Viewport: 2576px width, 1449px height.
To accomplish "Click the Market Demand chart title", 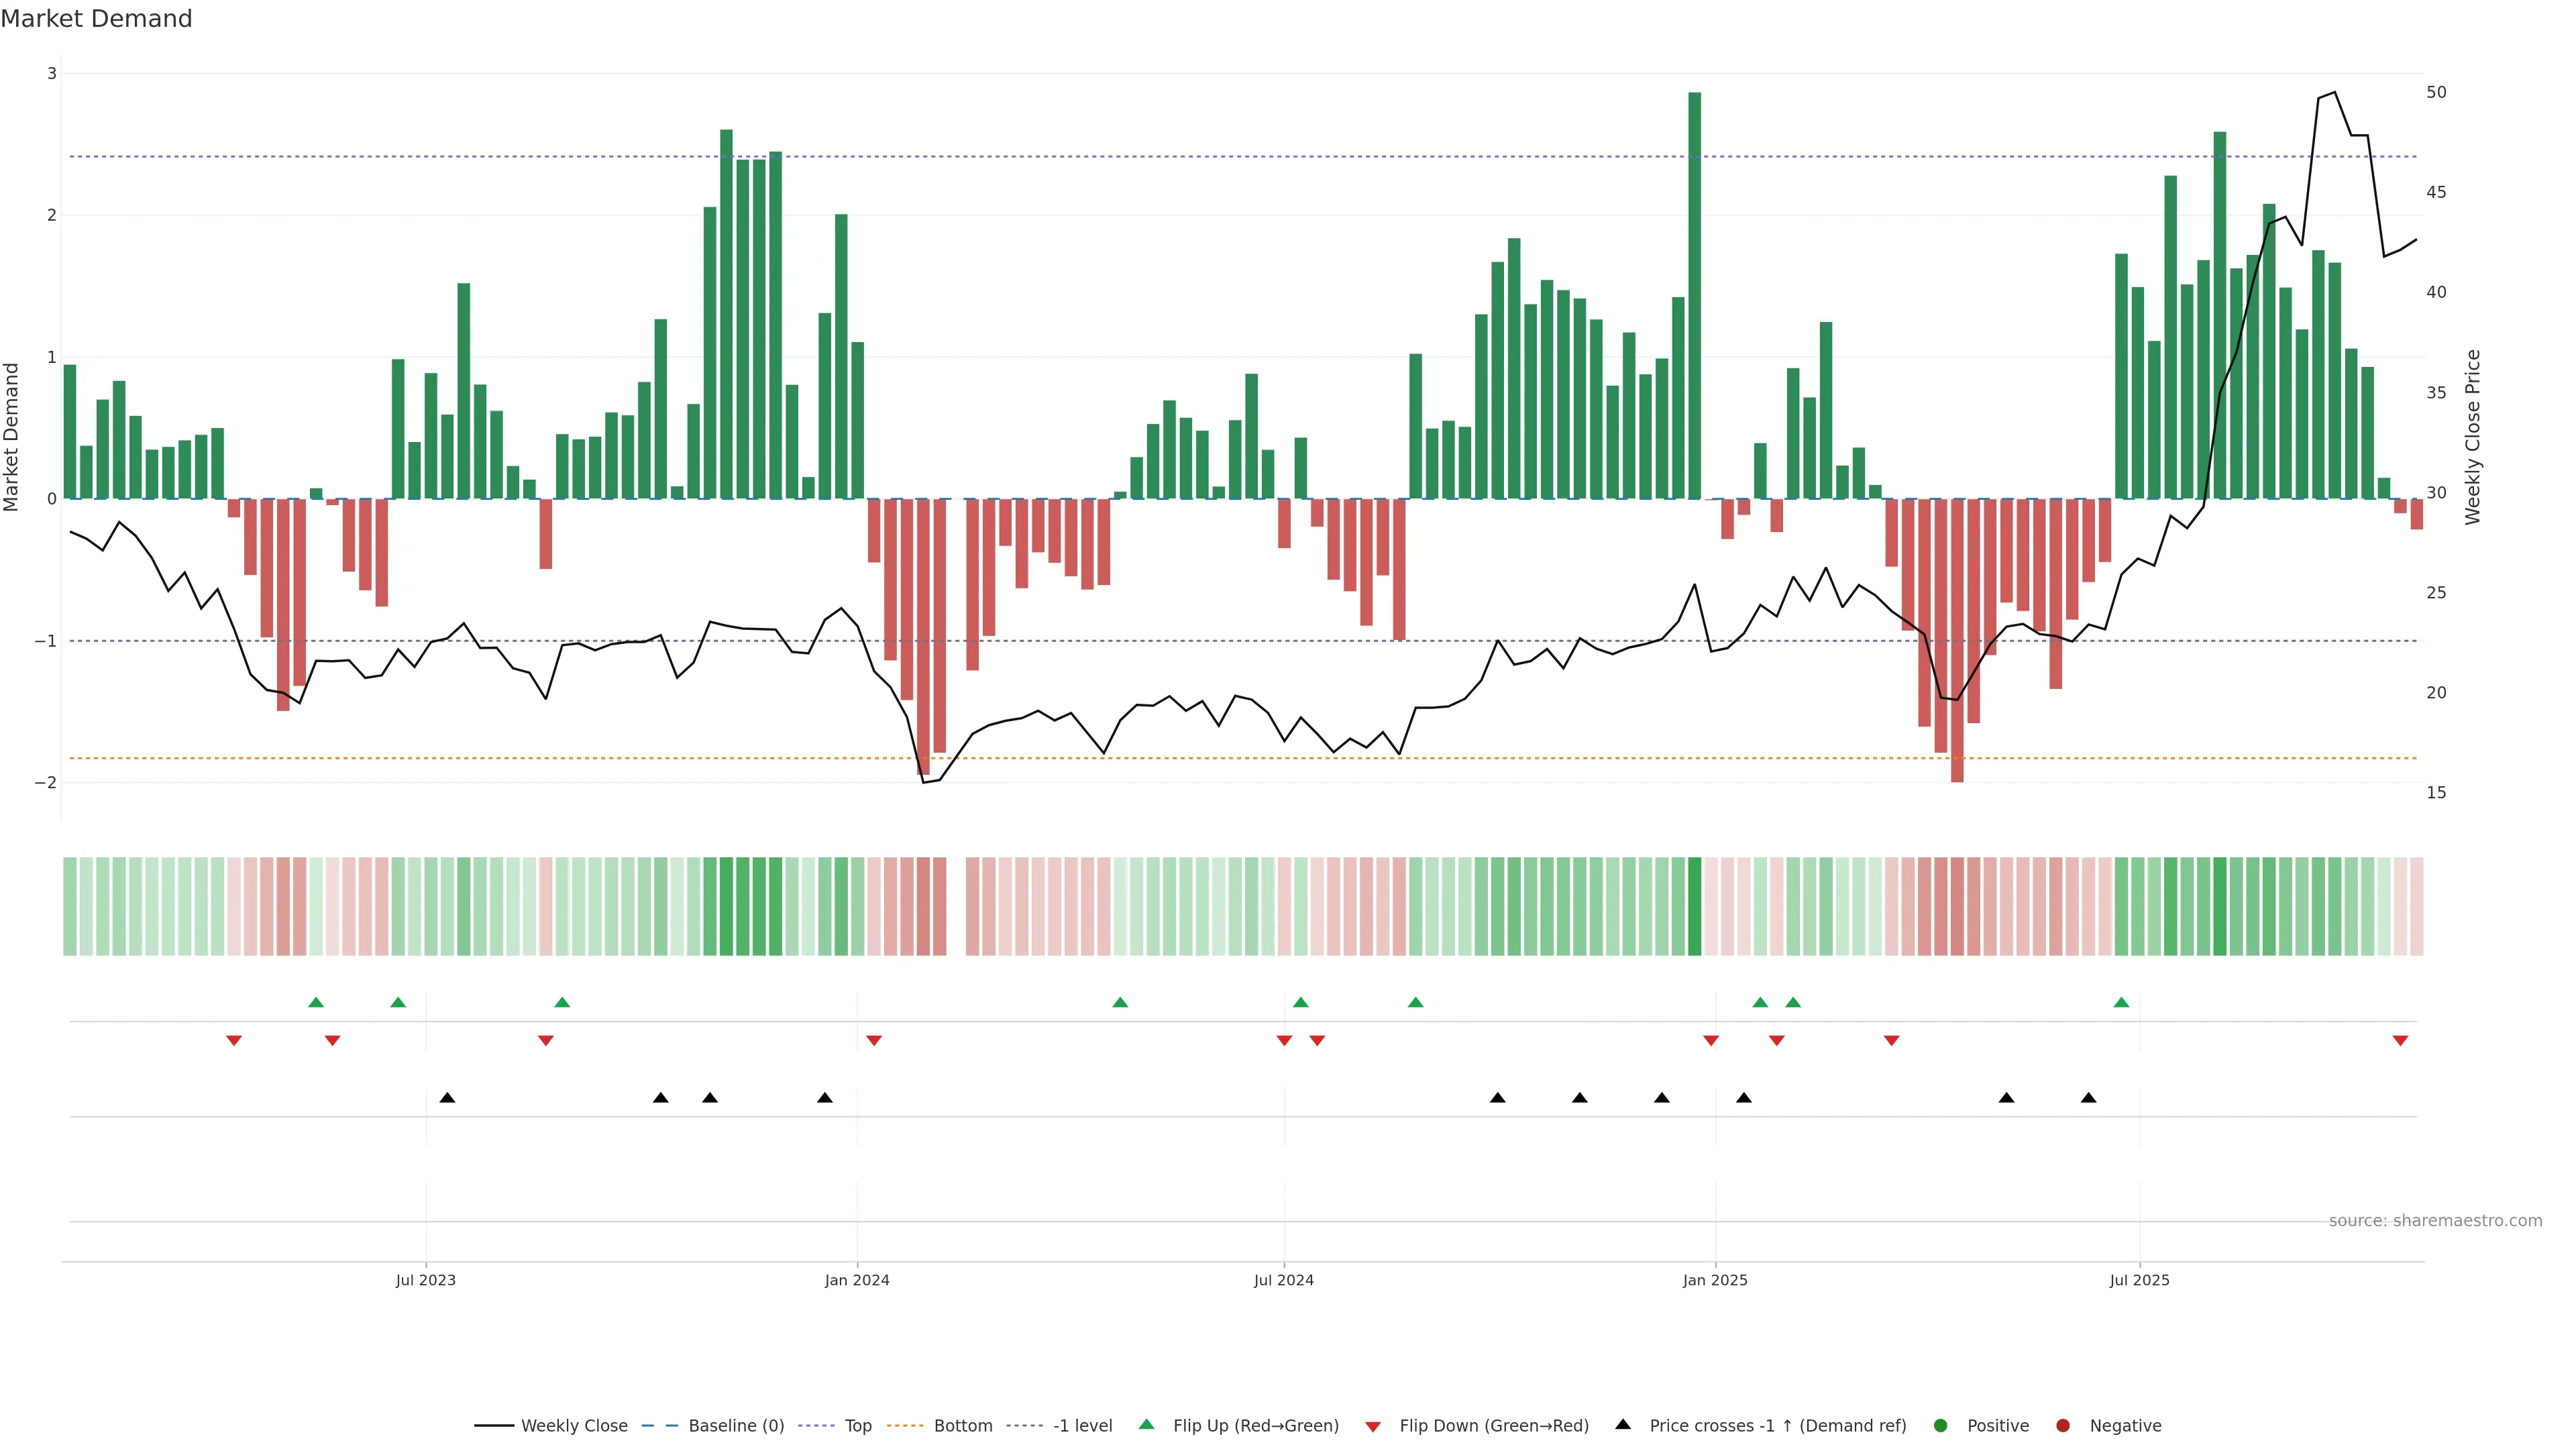I will click(x=96, y=19).
